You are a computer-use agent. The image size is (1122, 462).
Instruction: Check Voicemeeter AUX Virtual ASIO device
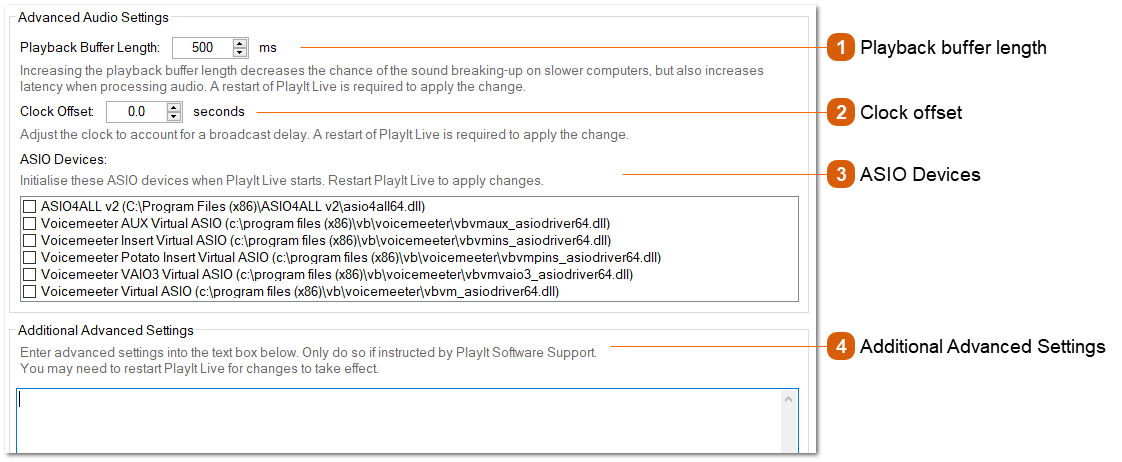click(x=30, y=223)
